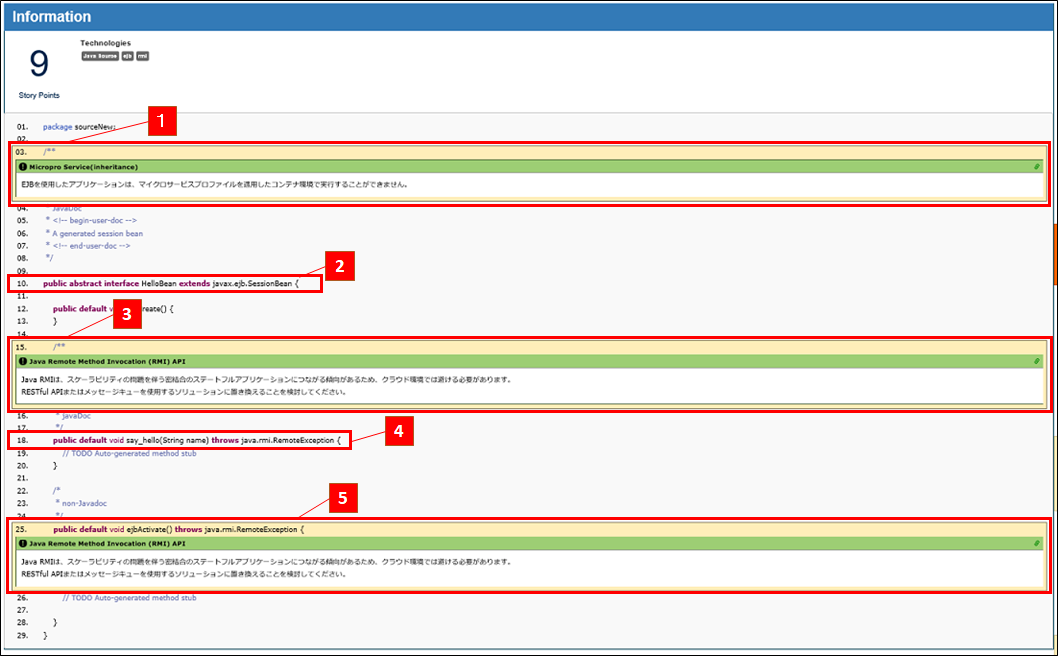
Task: Open the link icon of the RMI hint under line 25
Action: (x=1037, y=544)
